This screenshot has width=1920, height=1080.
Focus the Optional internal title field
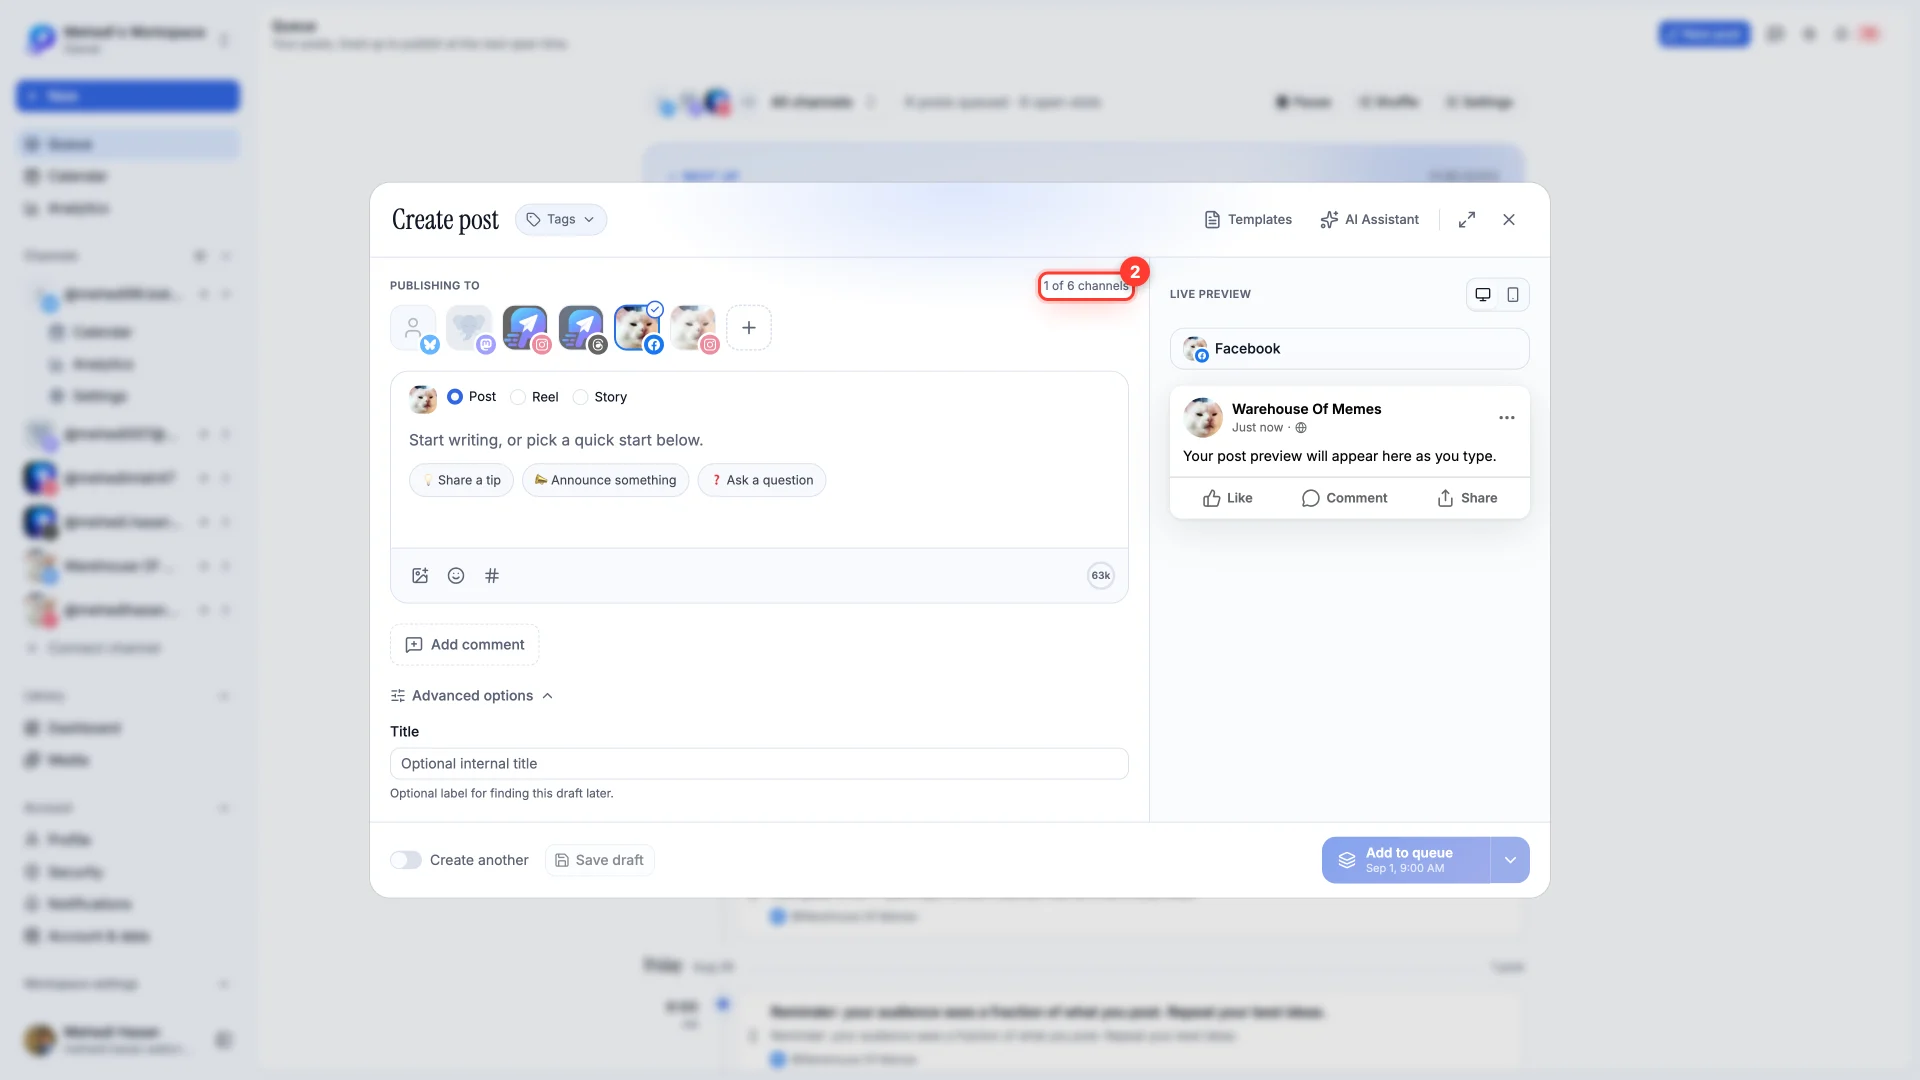[759, 764]
